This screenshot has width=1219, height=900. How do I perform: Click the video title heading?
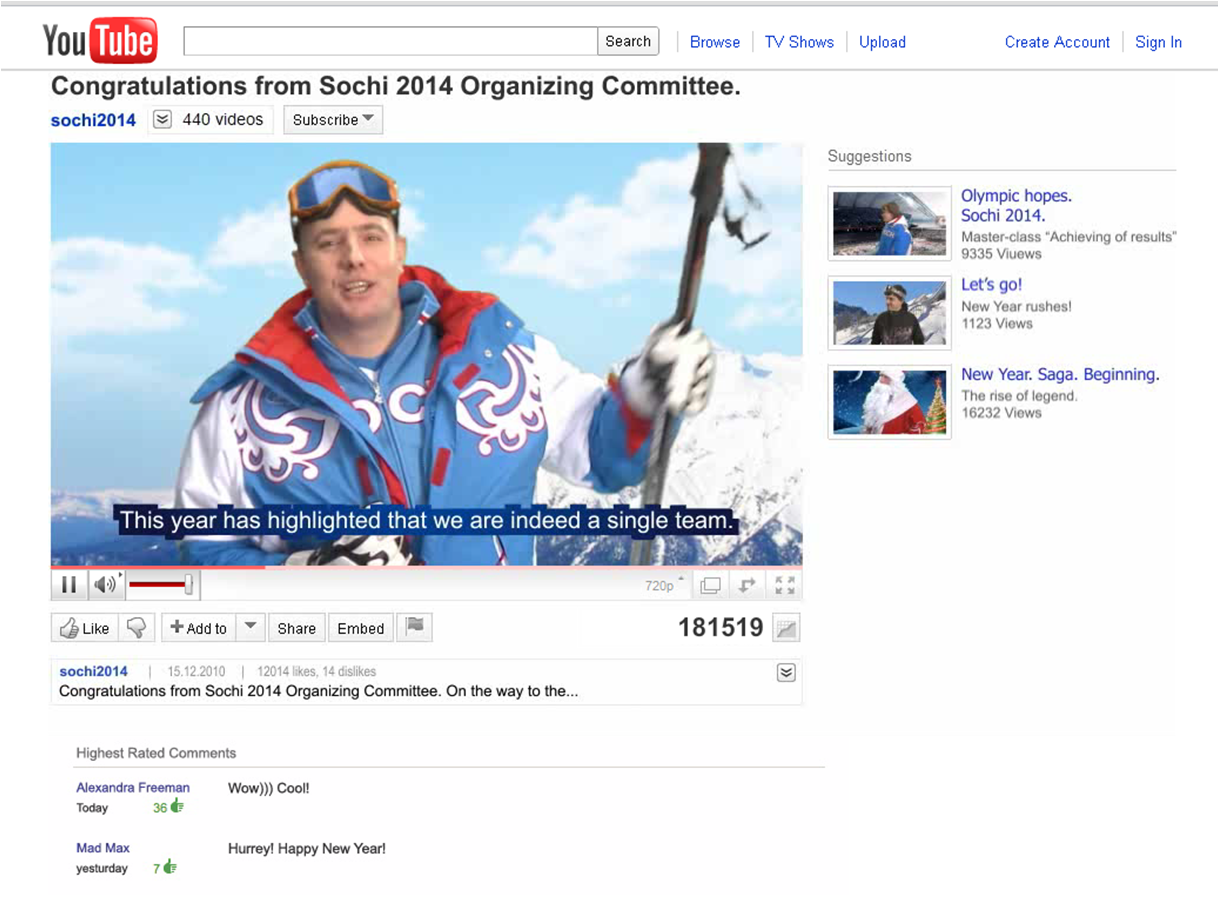(396, 86)
